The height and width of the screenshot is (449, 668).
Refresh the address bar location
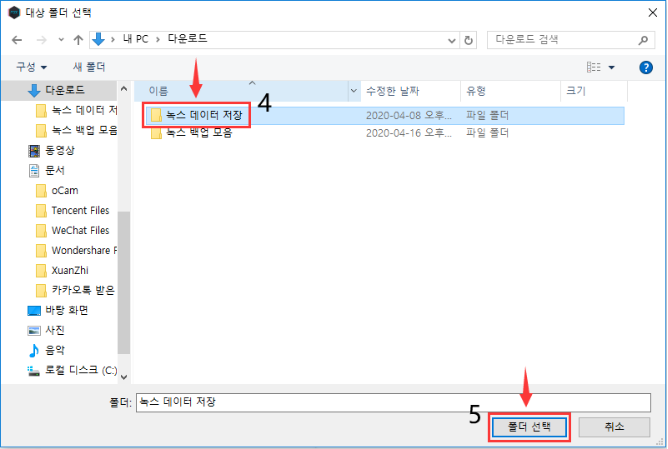click(x=468, y=40)
